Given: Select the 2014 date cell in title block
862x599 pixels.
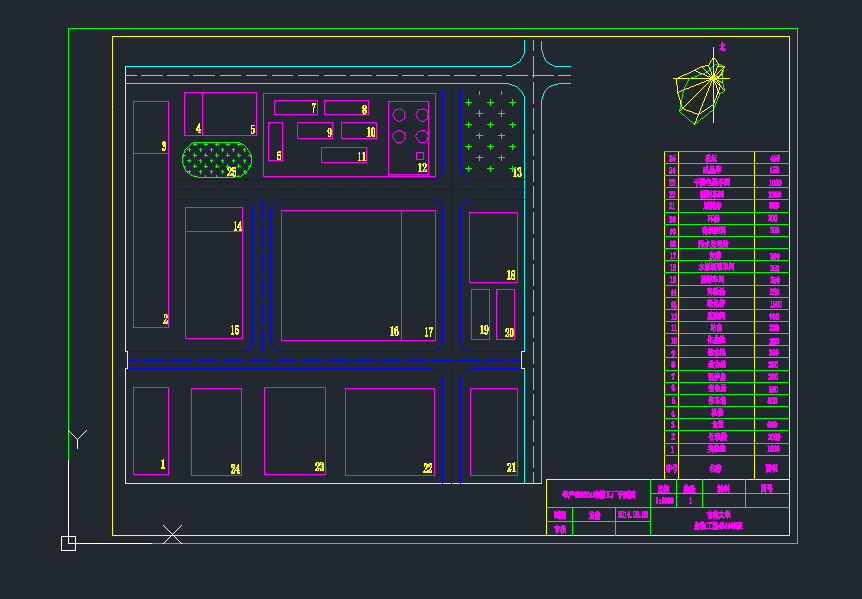Looking at the screenshot, I should point(634,514).
